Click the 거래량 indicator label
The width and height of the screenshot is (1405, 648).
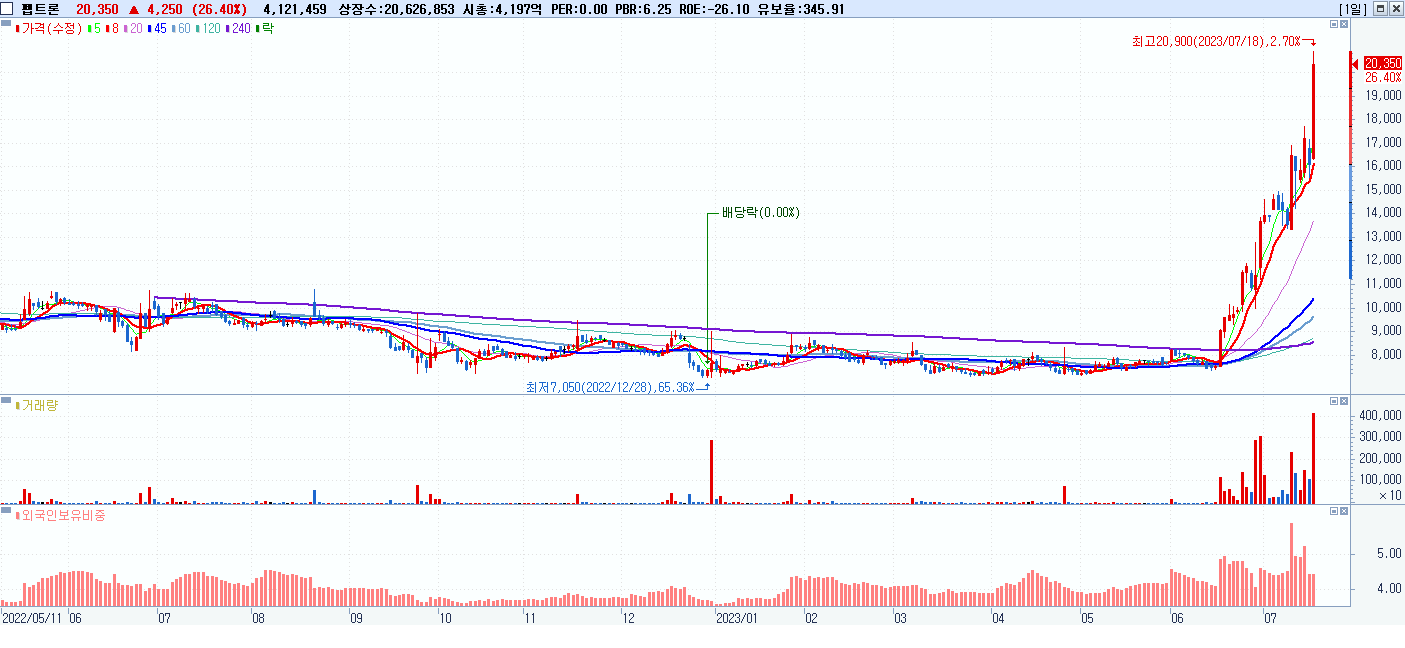37,405
